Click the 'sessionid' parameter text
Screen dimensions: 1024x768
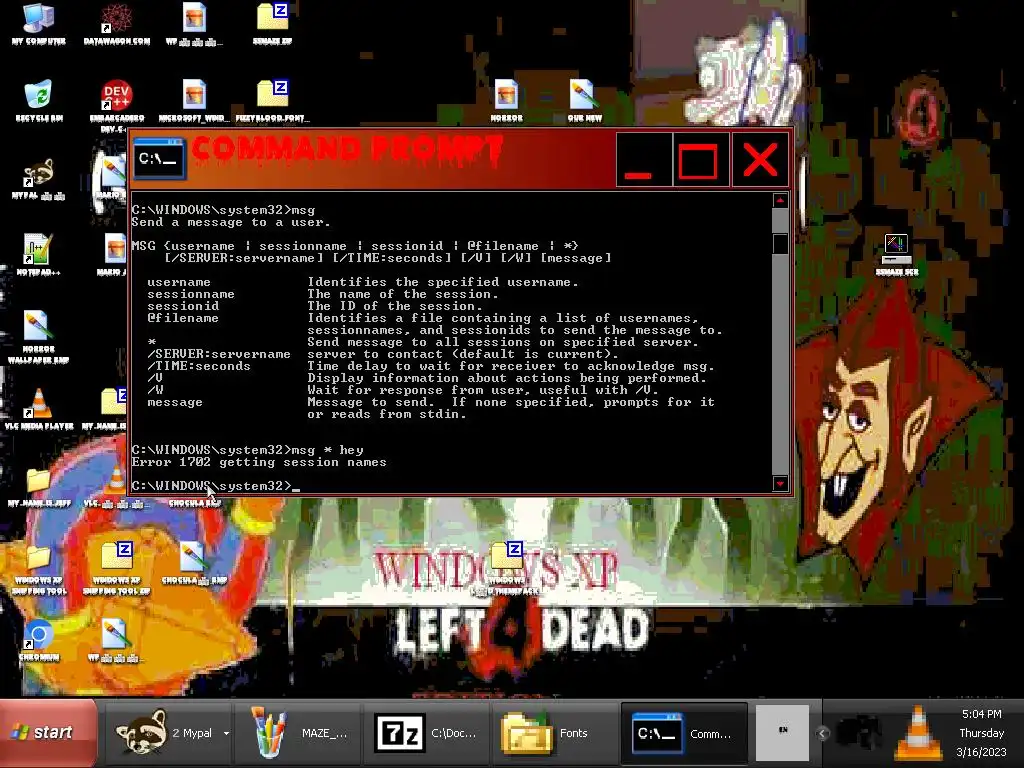pos(183,306)
